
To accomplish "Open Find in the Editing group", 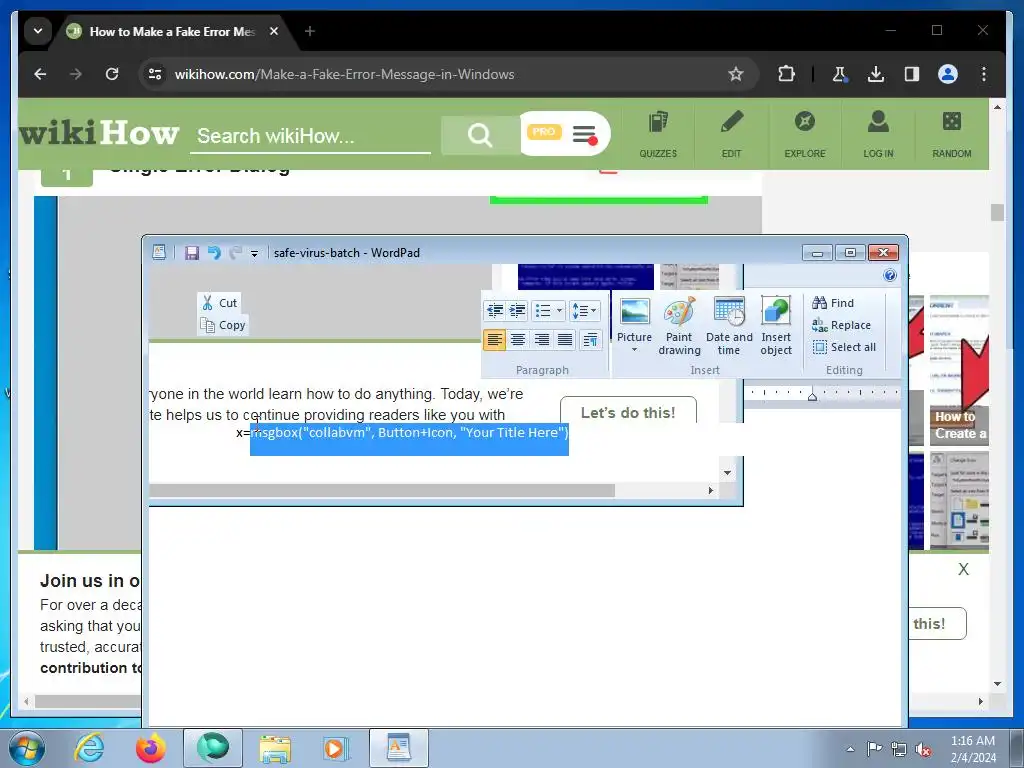I will coord(833,302).
